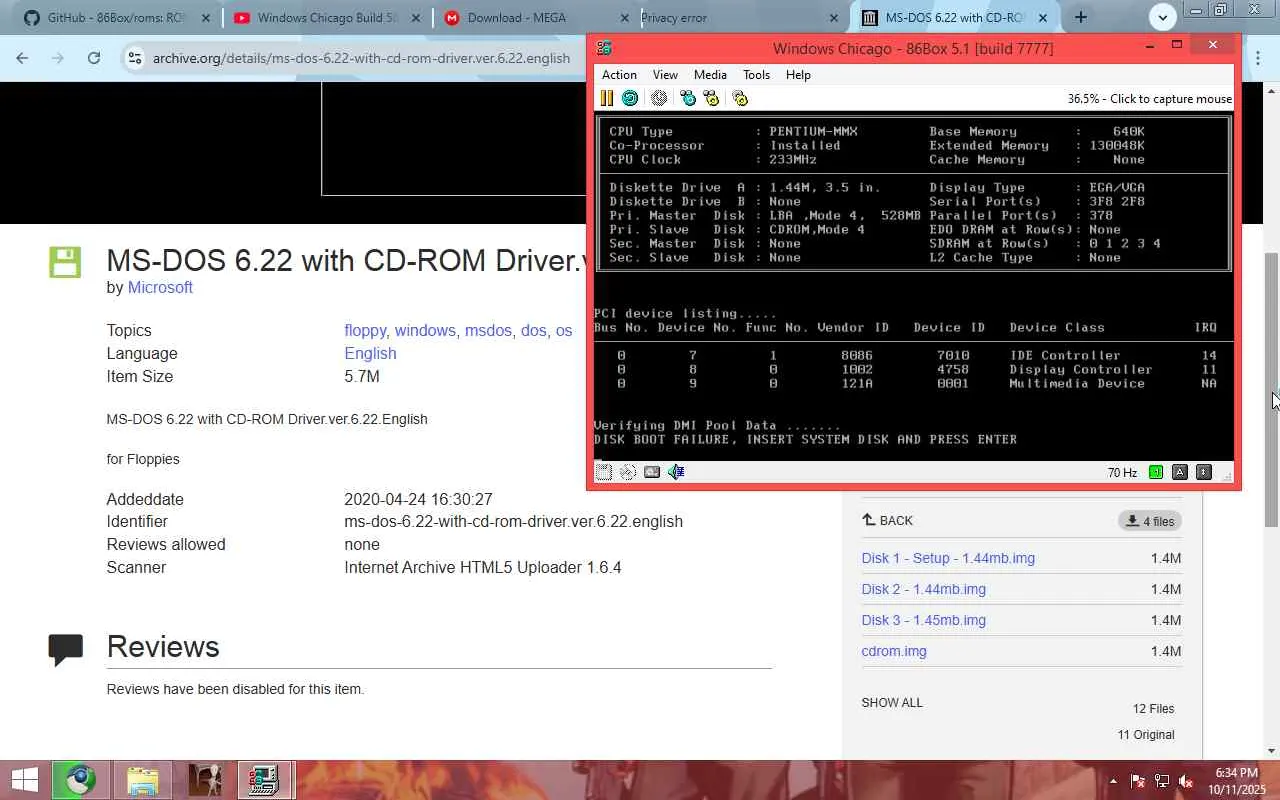Click the '4 files' download button
1280x800 pixels.
click(x=1150, y=520)
